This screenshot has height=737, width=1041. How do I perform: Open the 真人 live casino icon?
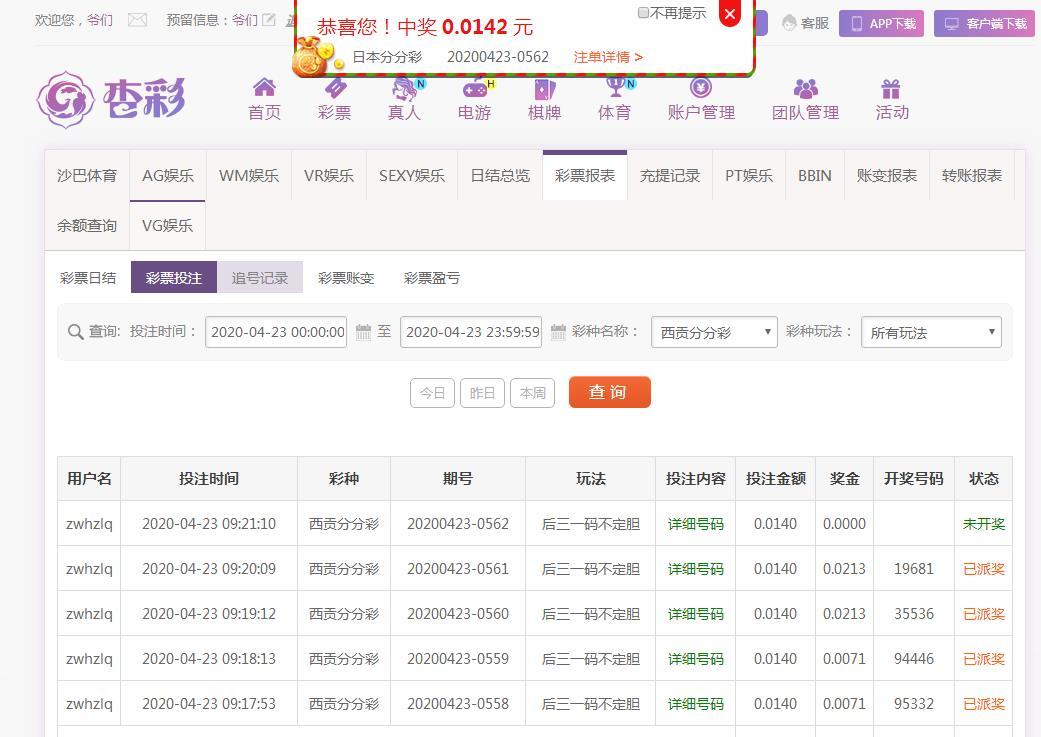404,88
